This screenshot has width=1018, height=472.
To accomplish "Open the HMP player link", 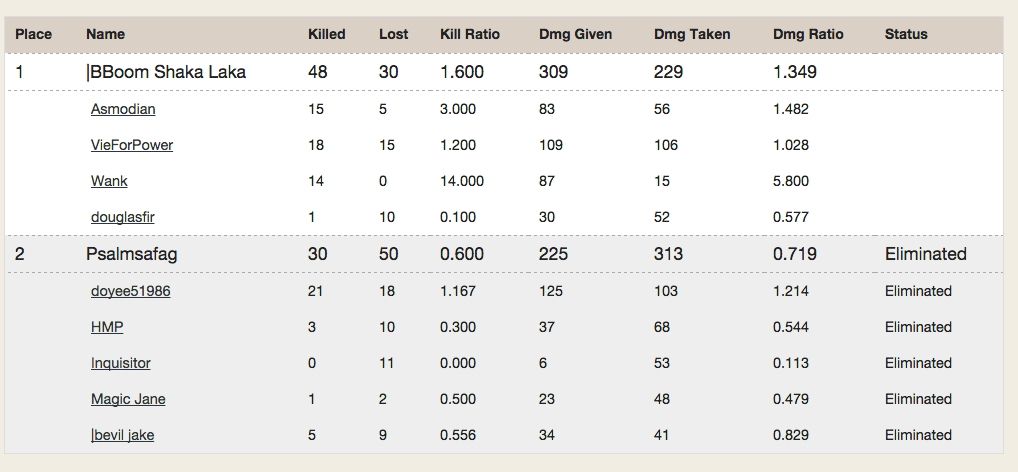I will (x=107, y=327).
